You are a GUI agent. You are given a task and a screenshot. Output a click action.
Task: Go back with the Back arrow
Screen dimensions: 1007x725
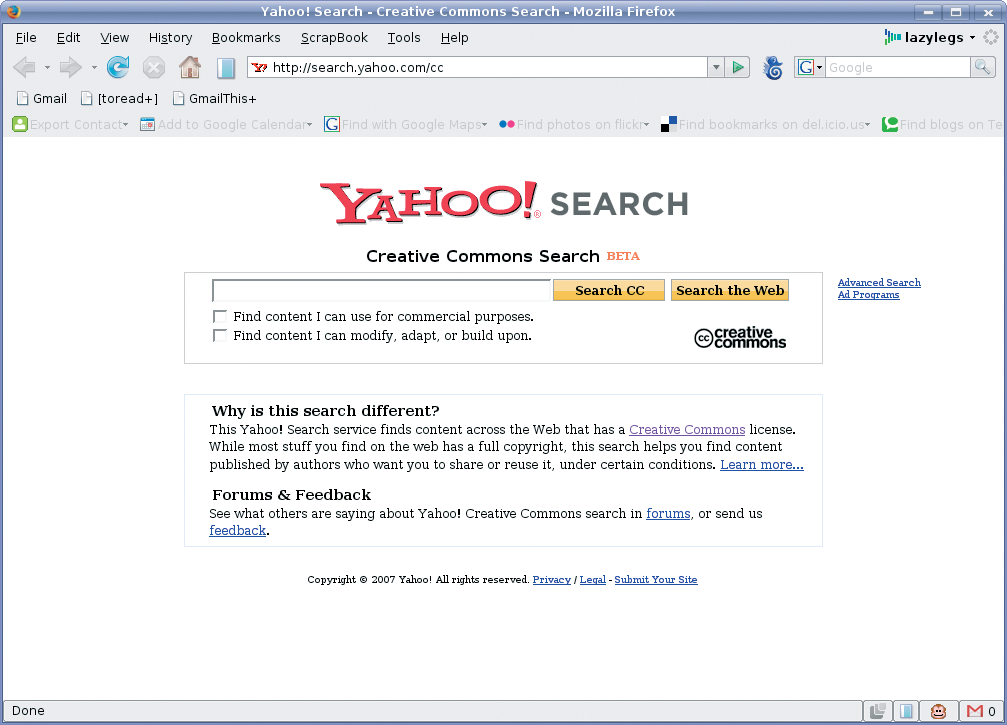(24, 67)
